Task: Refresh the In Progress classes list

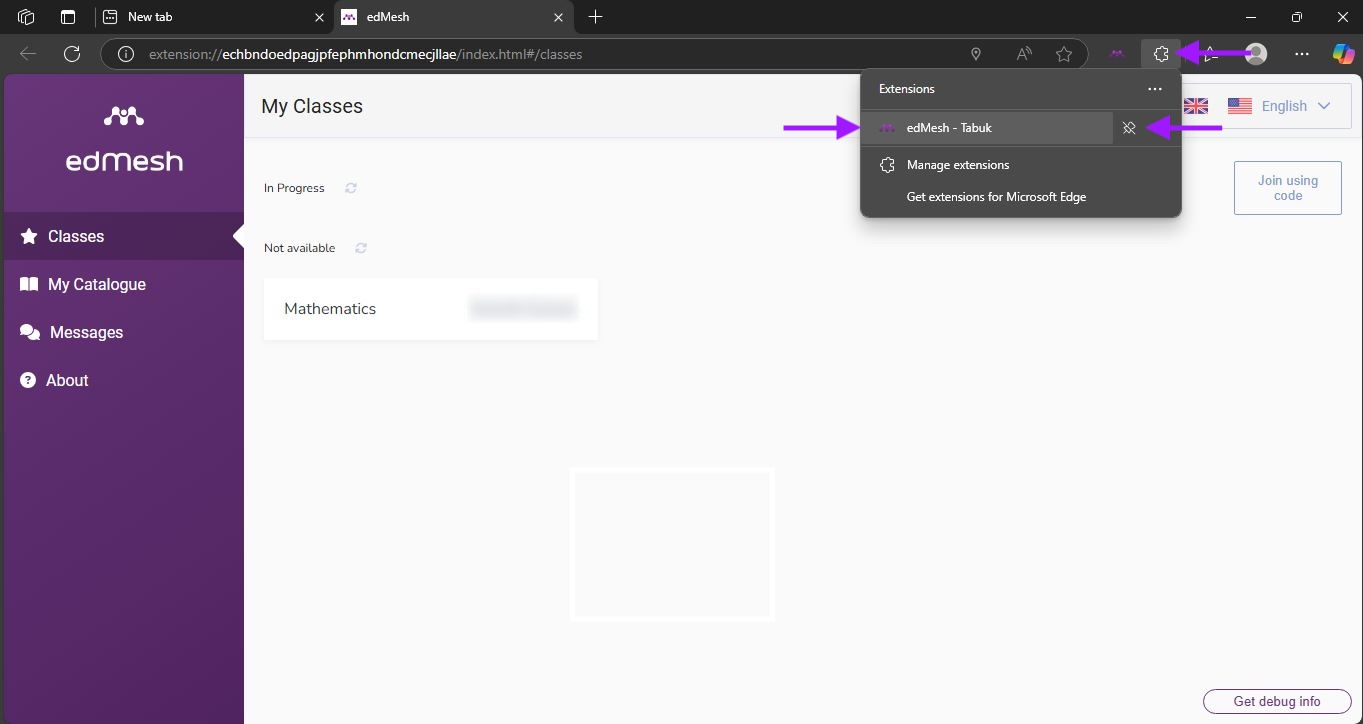Action: tap(351, 188)
